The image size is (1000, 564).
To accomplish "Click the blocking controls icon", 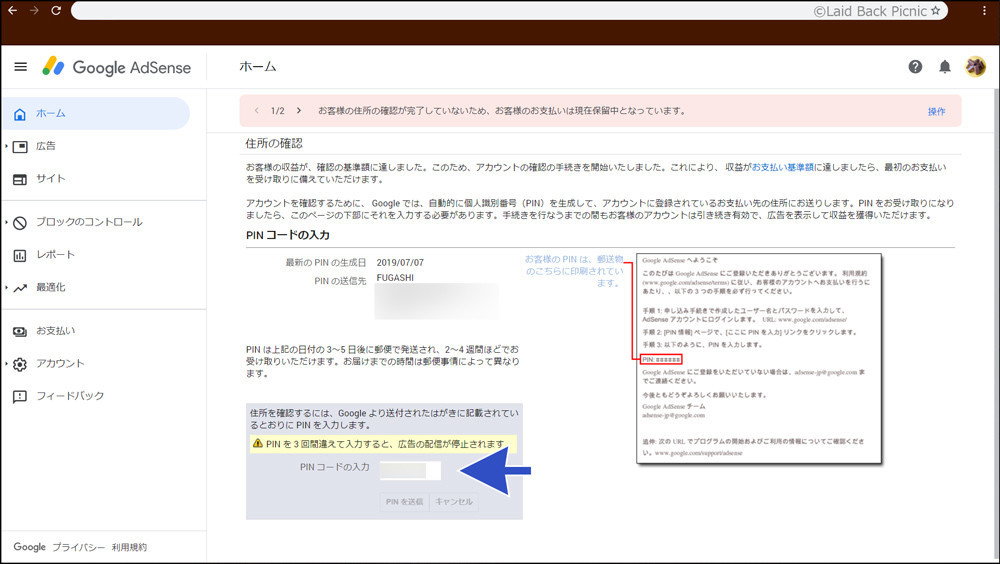I will click(x=20, y=223).
